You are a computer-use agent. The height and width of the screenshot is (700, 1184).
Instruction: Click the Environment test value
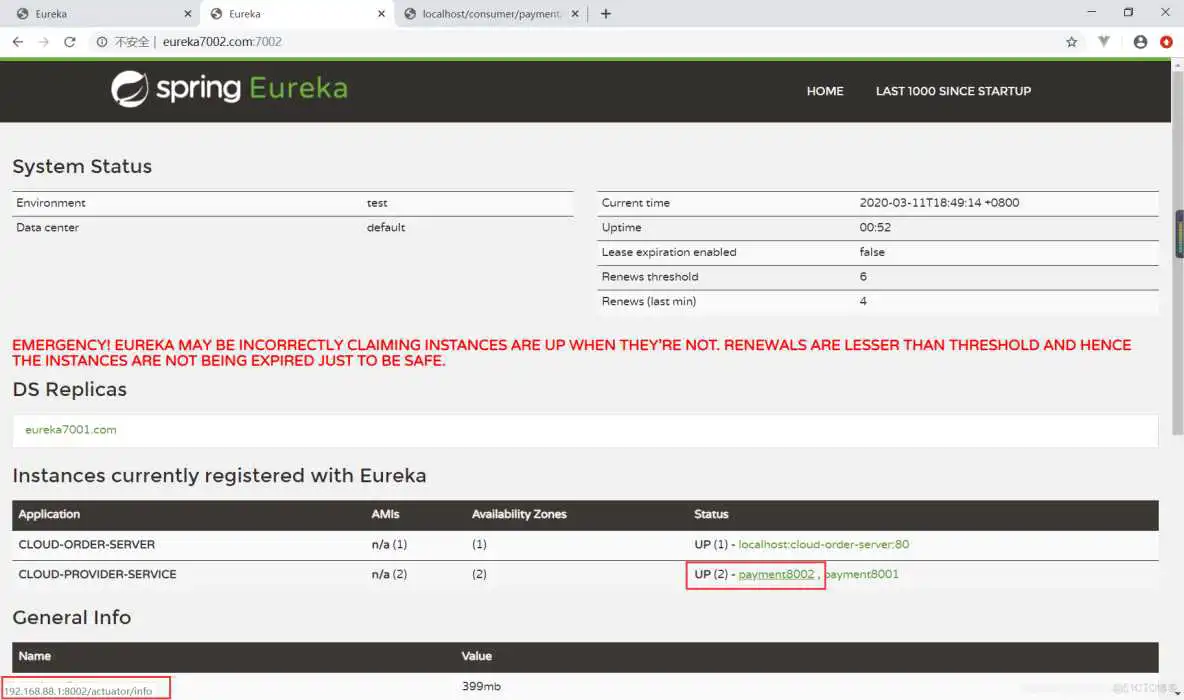click(377, 203)
